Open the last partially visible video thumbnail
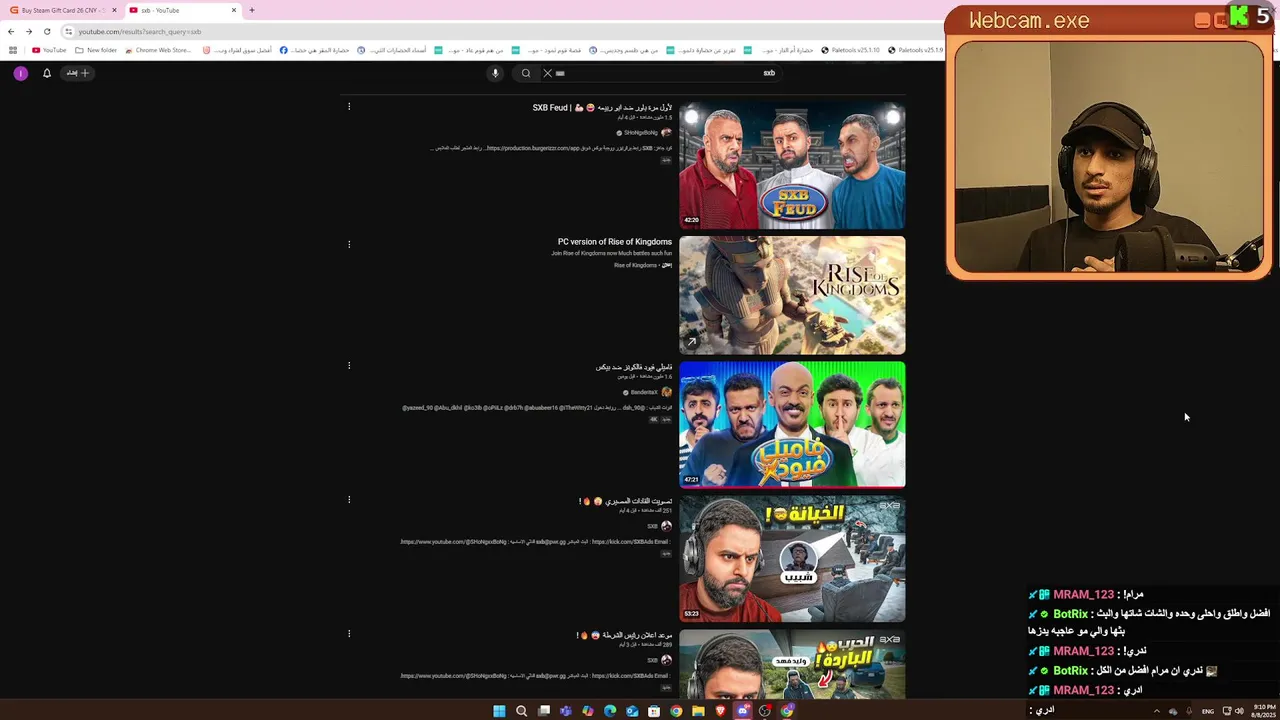Screen dimensions: 1280x720 (x=792, y=665)
